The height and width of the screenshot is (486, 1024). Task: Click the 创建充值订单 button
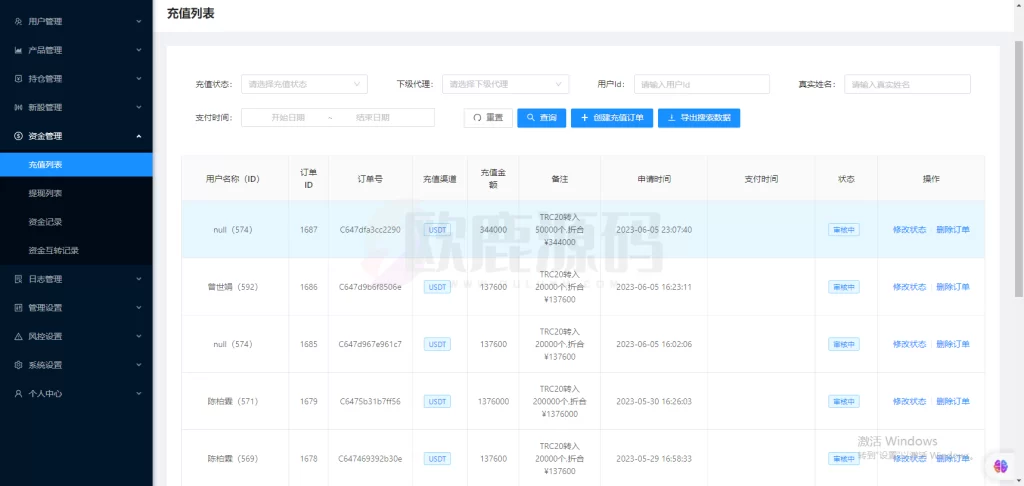pos(612,118)
